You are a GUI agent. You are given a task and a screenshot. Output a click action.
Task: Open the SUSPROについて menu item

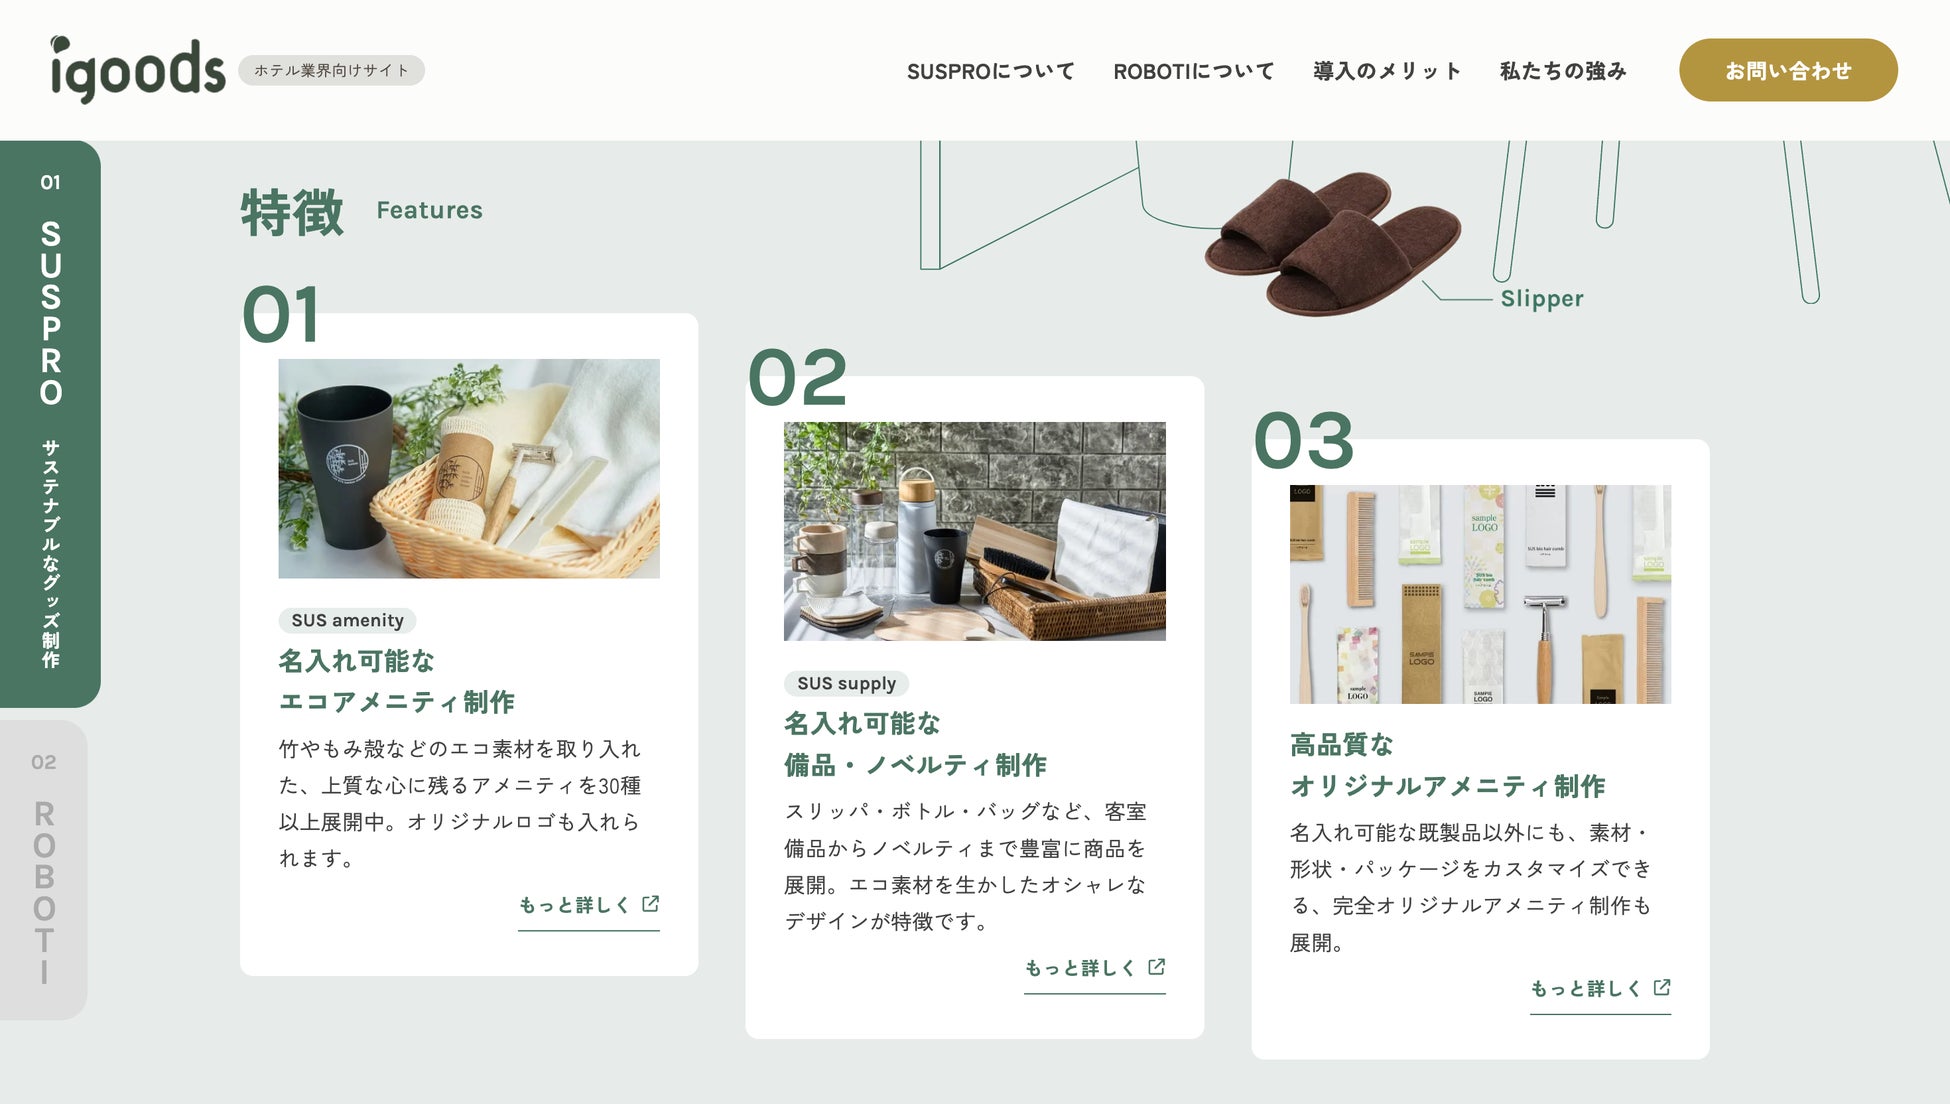[x=990, y=71]
